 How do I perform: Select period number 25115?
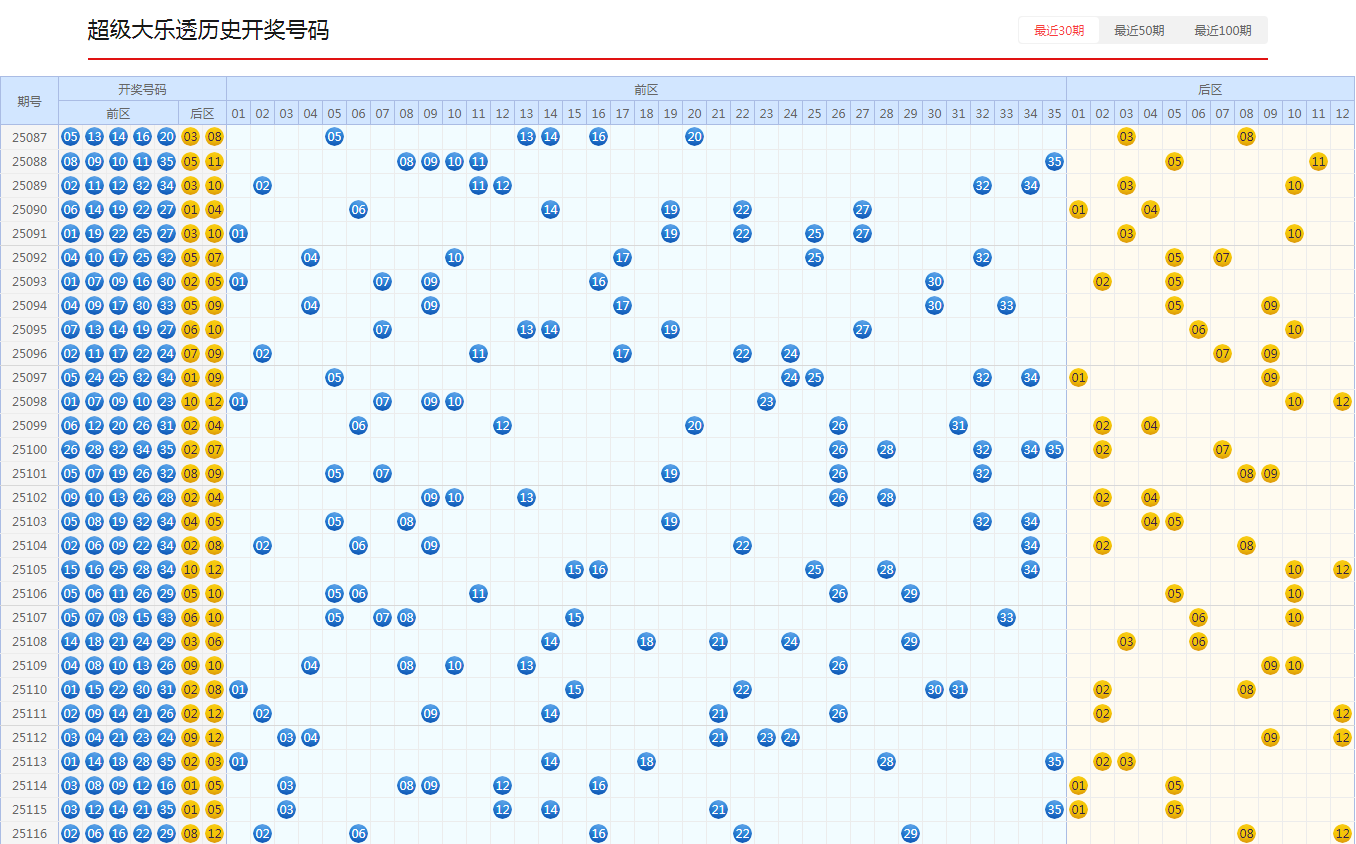[x=29, y=809]
